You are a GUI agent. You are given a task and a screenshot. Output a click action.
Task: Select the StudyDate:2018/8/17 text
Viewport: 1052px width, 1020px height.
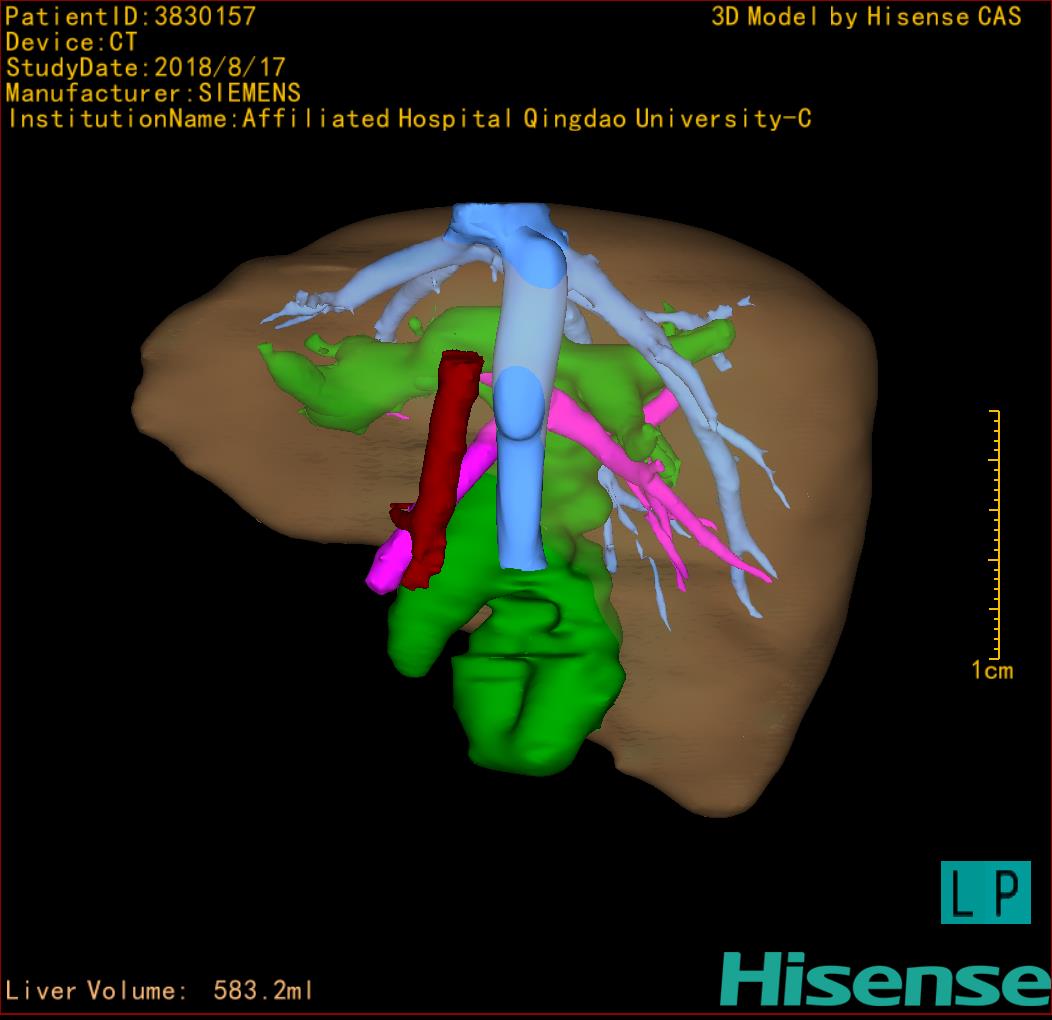[146, 67]
